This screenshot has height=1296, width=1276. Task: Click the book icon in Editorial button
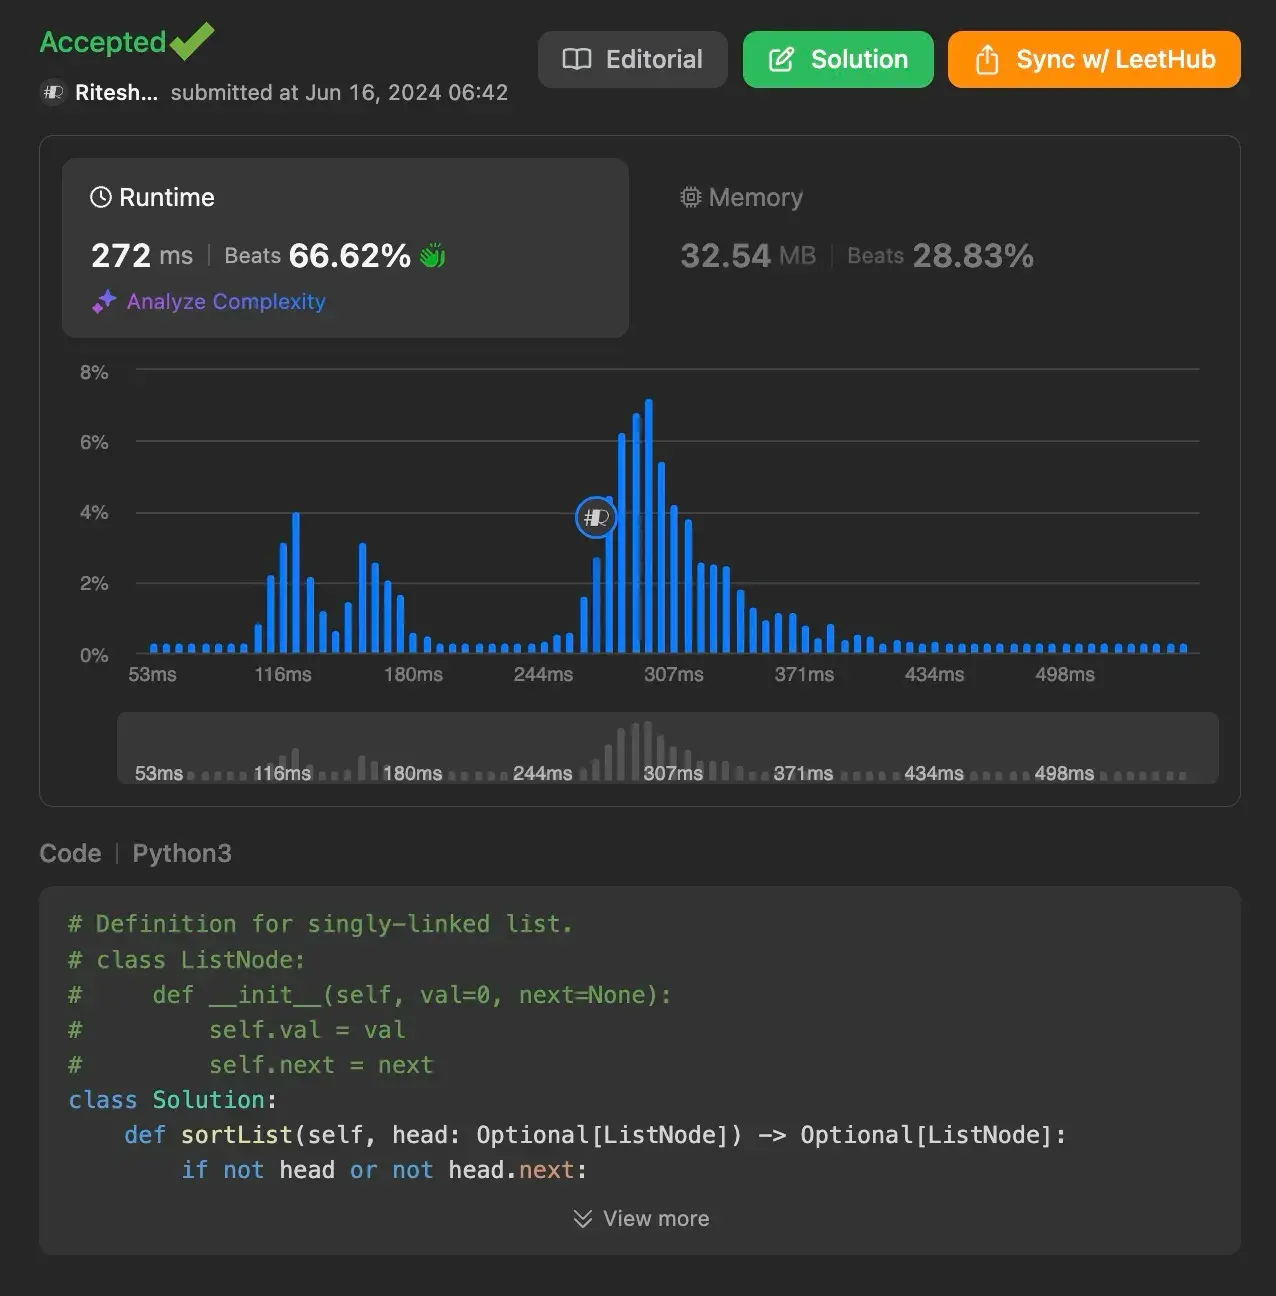tap(577, 60)
